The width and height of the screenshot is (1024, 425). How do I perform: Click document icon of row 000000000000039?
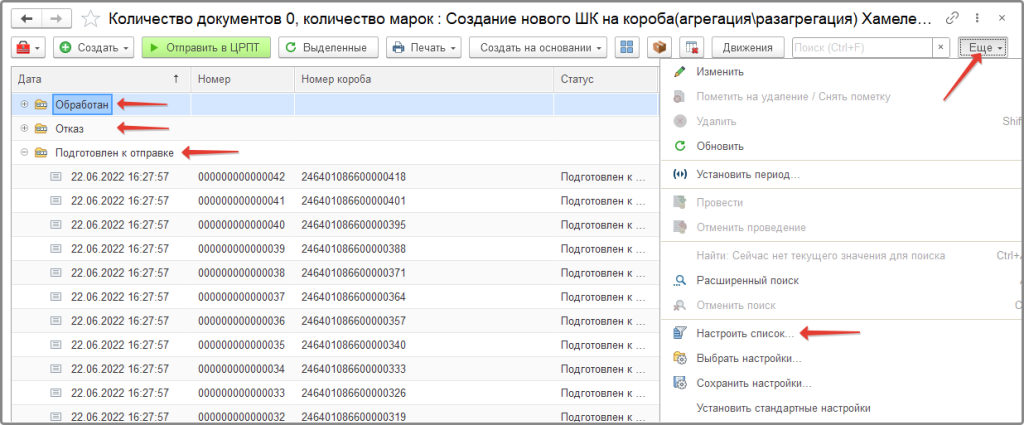[56, 249]
